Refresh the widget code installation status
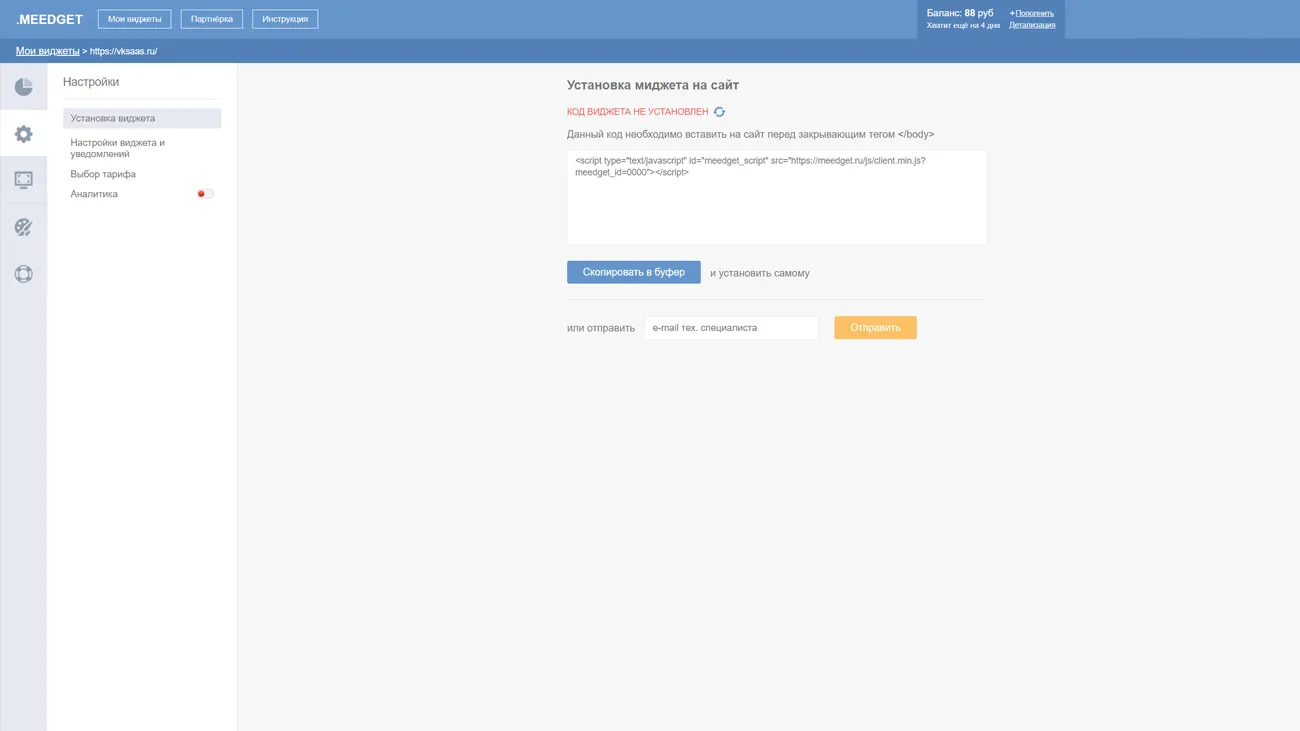 click(x=719, y=112)
